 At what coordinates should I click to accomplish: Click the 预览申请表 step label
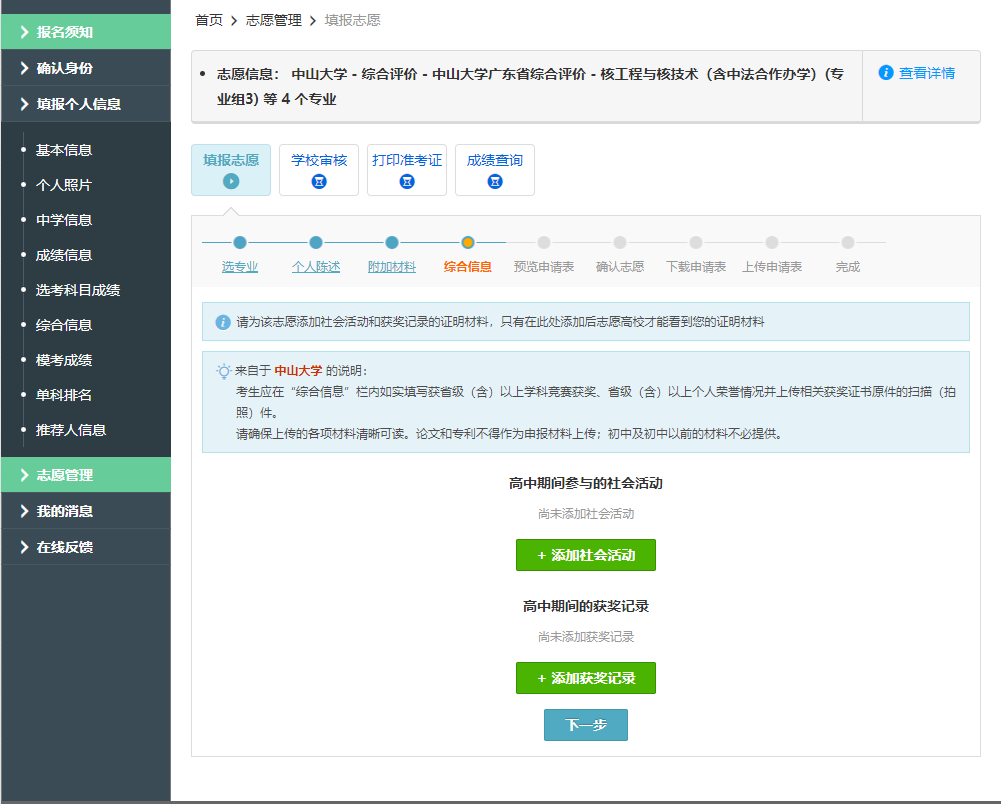click(x=544, y=267)
